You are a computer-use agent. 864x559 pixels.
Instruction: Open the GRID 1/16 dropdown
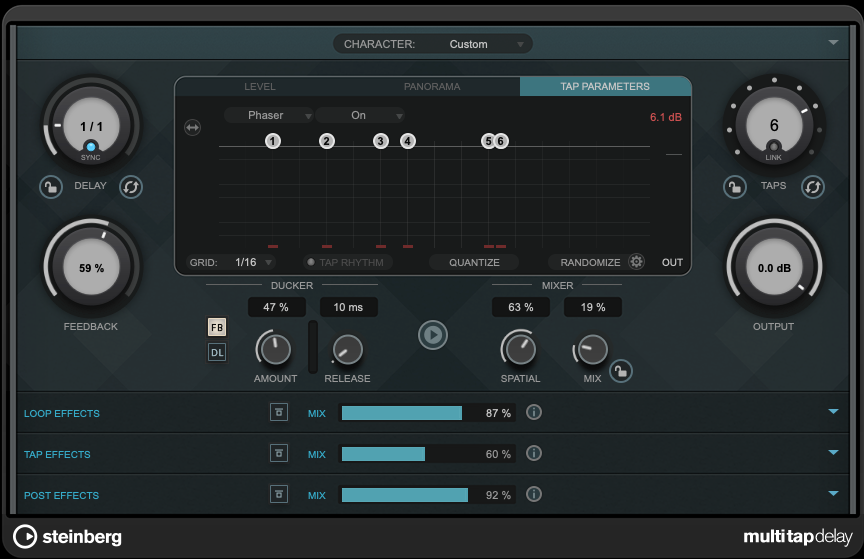click(x=253, y=262)
